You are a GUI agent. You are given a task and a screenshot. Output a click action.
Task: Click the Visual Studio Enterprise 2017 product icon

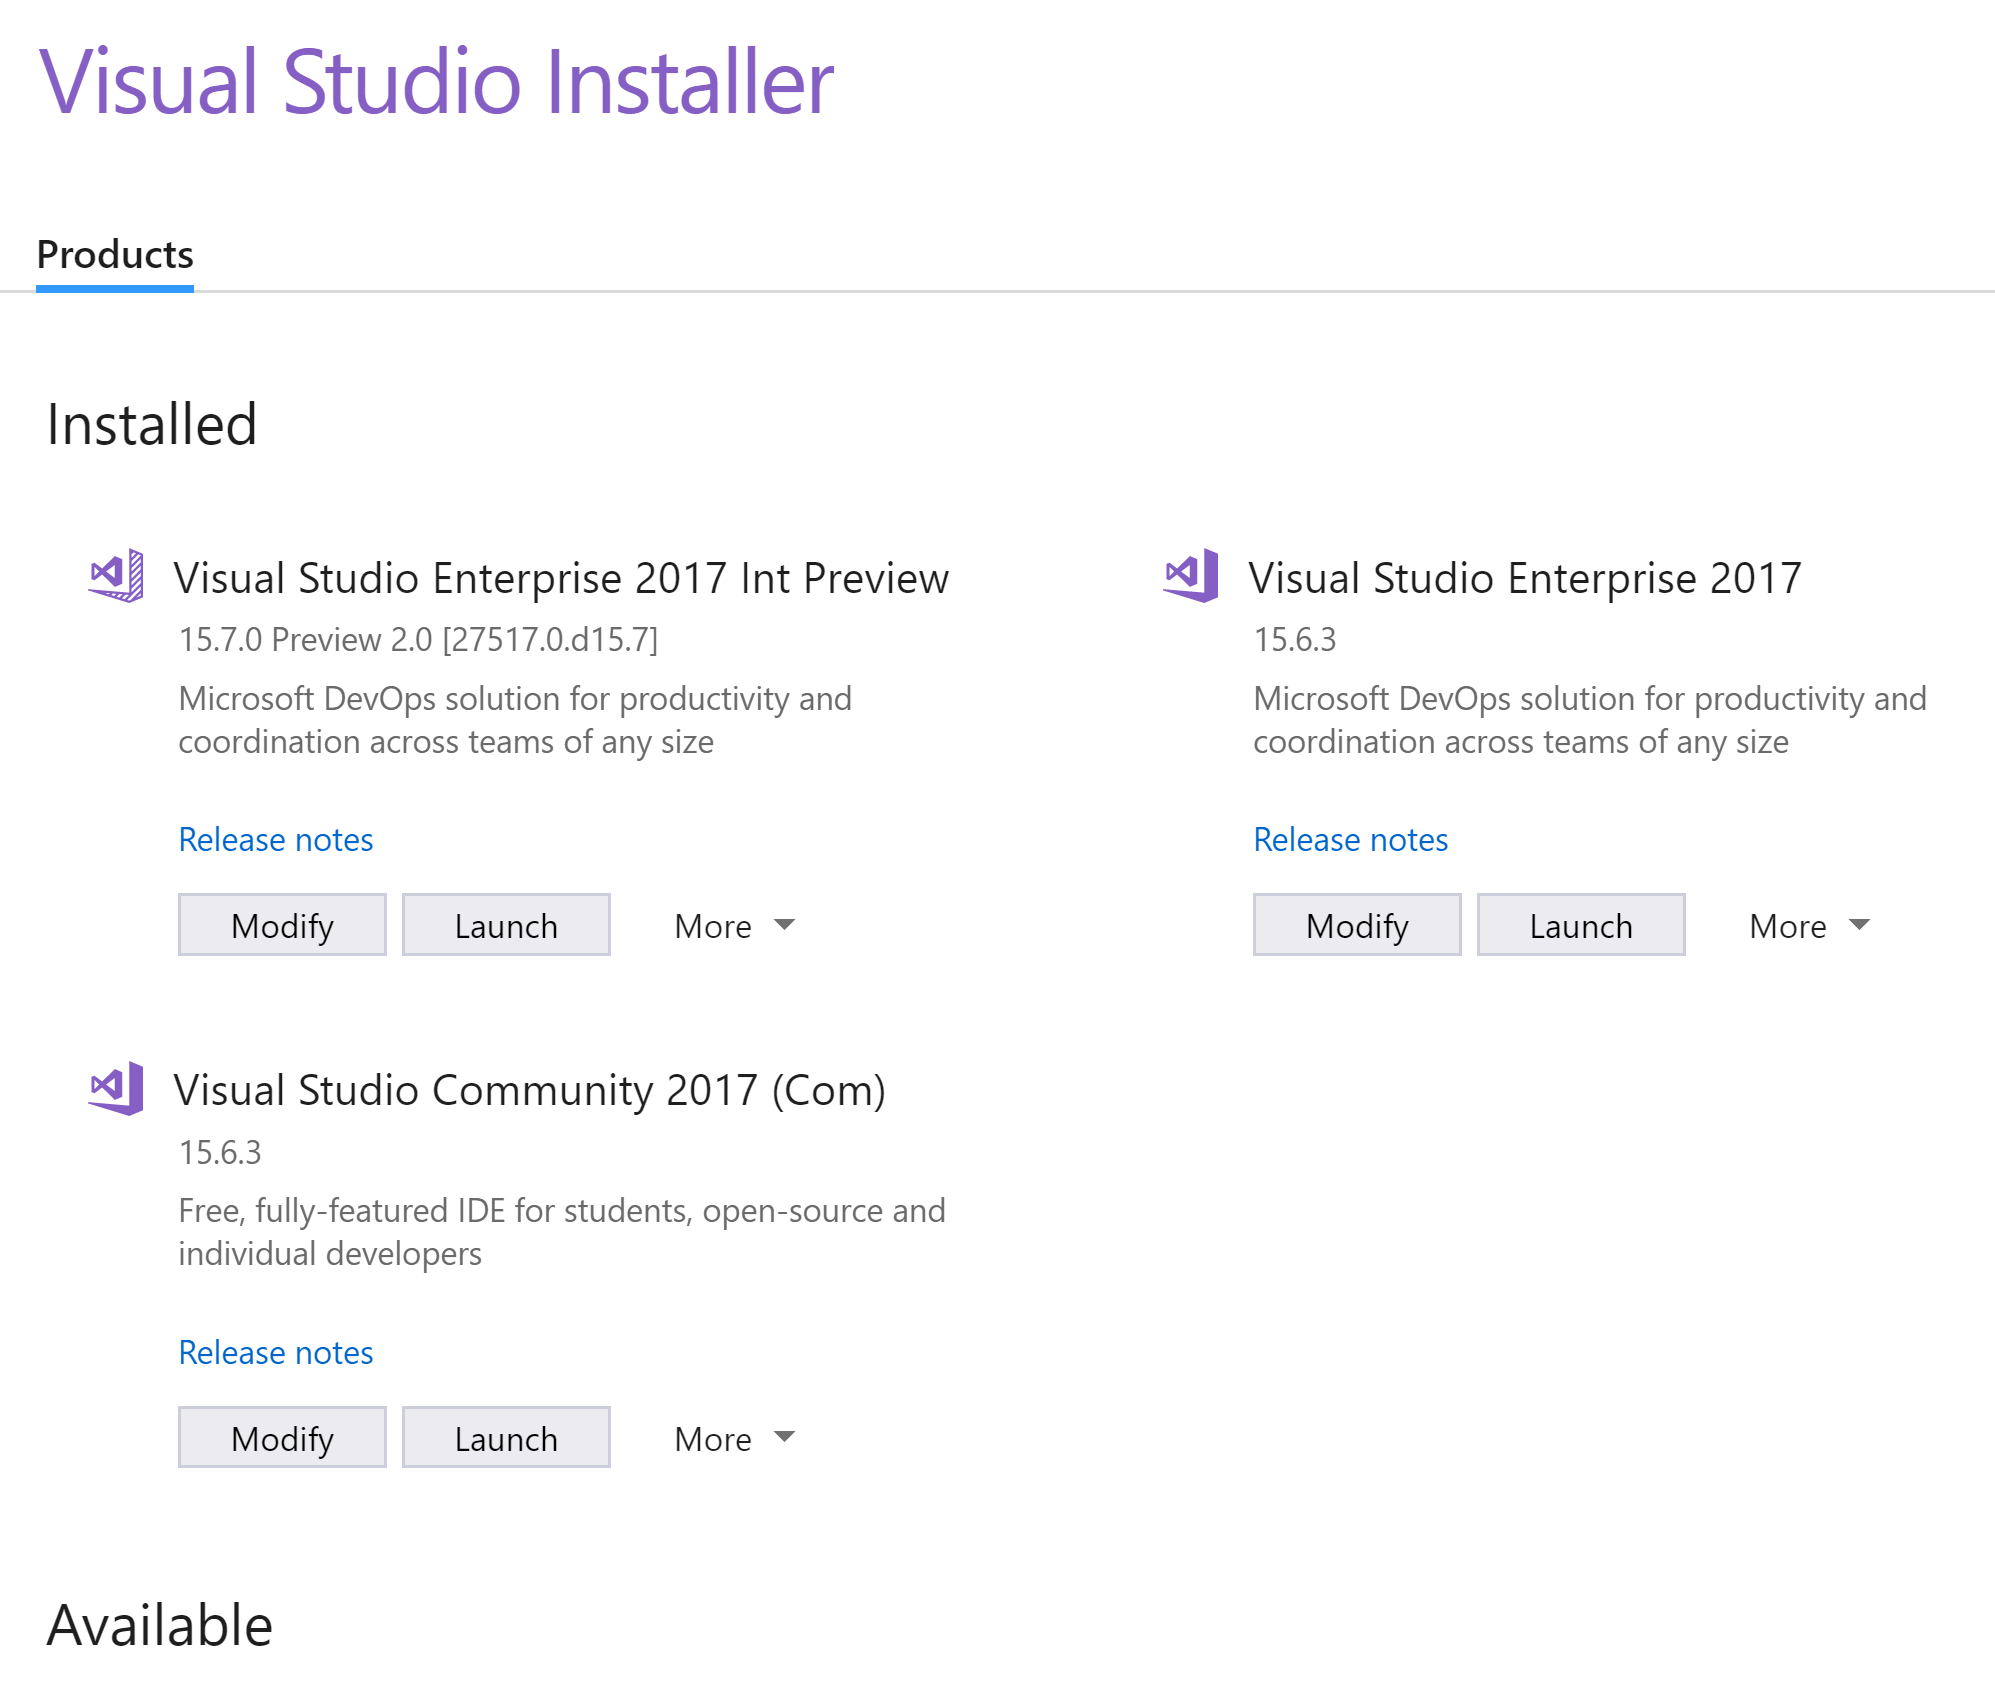(1191, 576)
